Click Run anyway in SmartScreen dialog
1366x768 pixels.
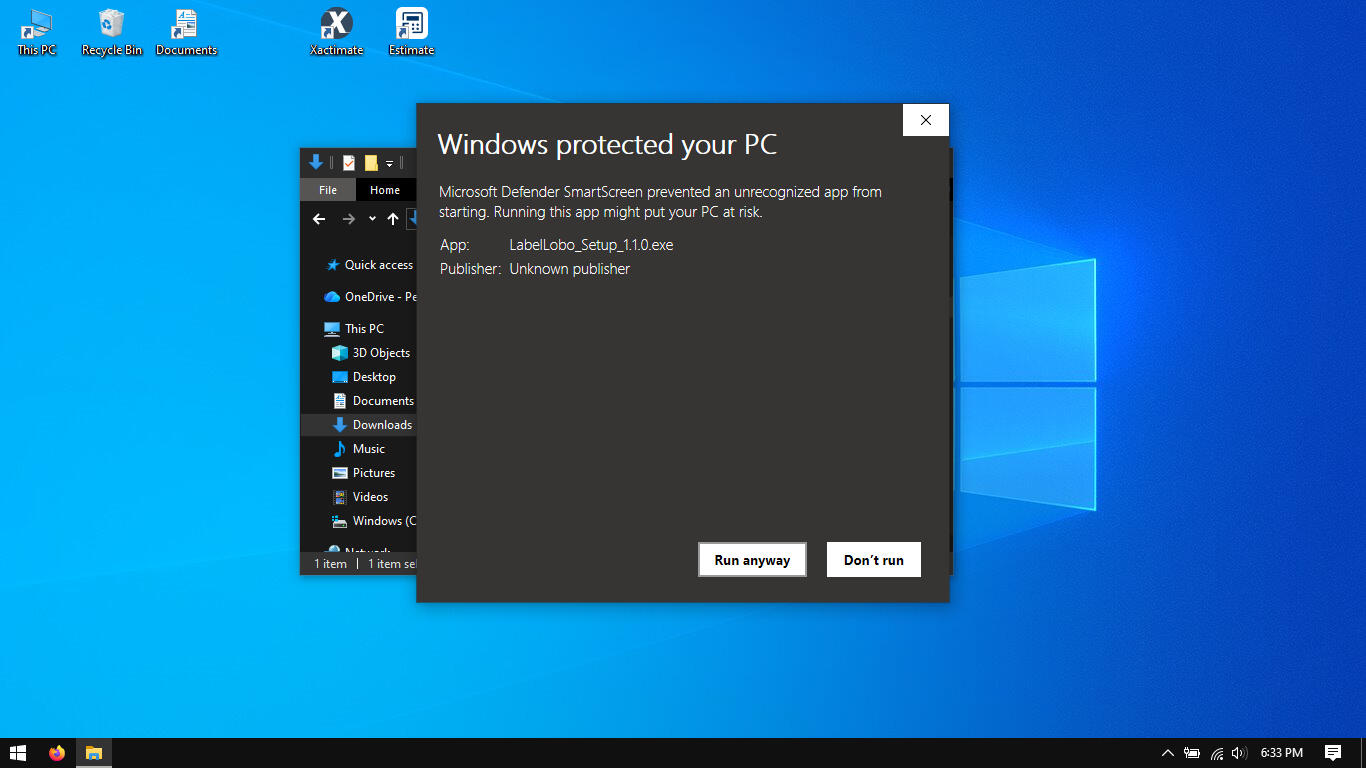752,560
